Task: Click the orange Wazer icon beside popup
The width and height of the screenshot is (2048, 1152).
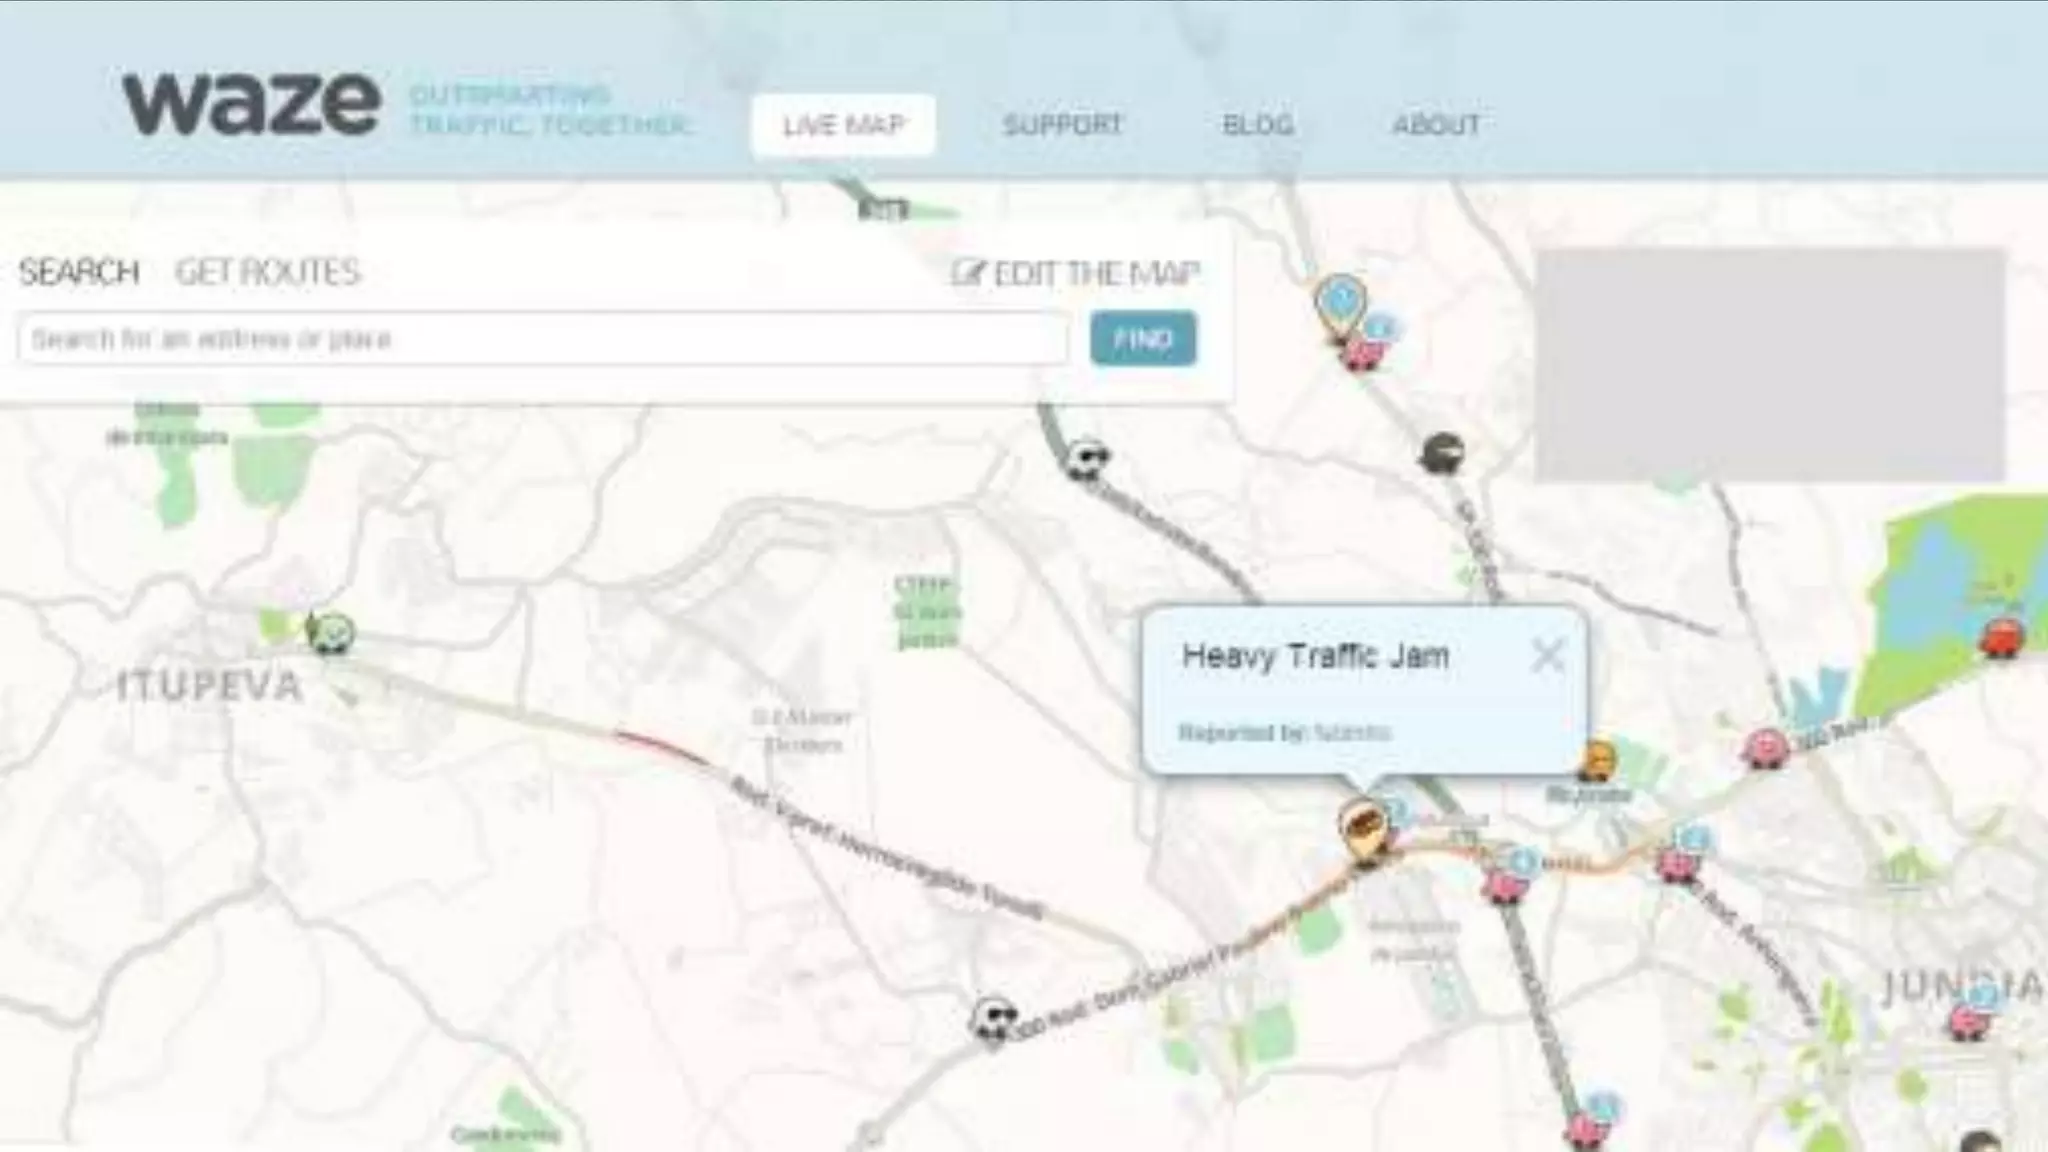Action: tap(1598, 761)
